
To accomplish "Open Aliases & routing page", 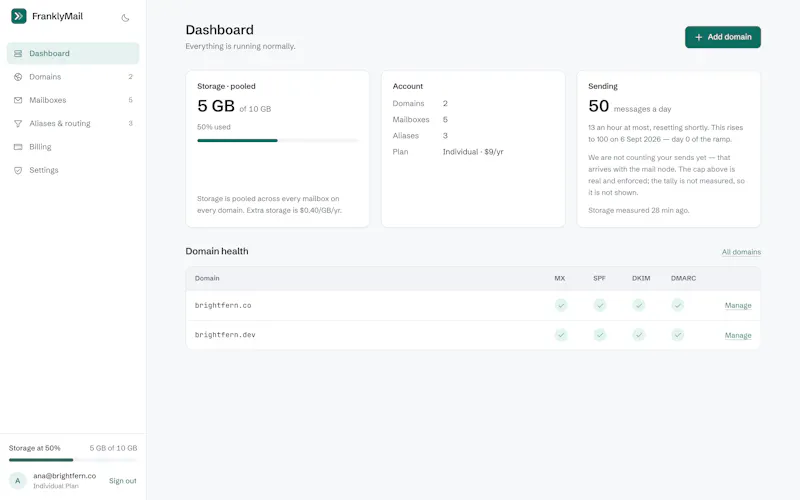I will point(73,123).
